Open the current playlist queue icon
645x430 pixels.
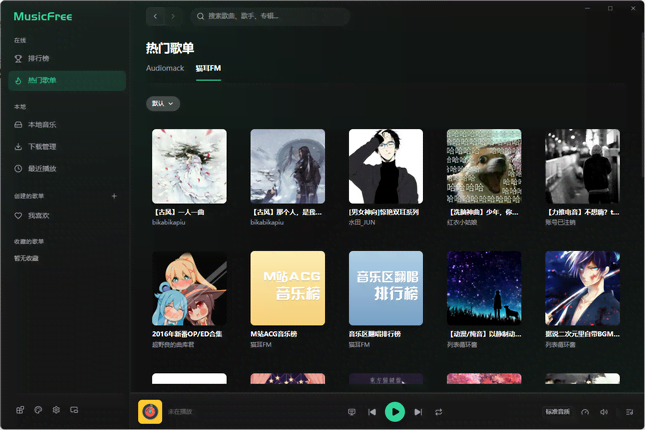[629, 412]
